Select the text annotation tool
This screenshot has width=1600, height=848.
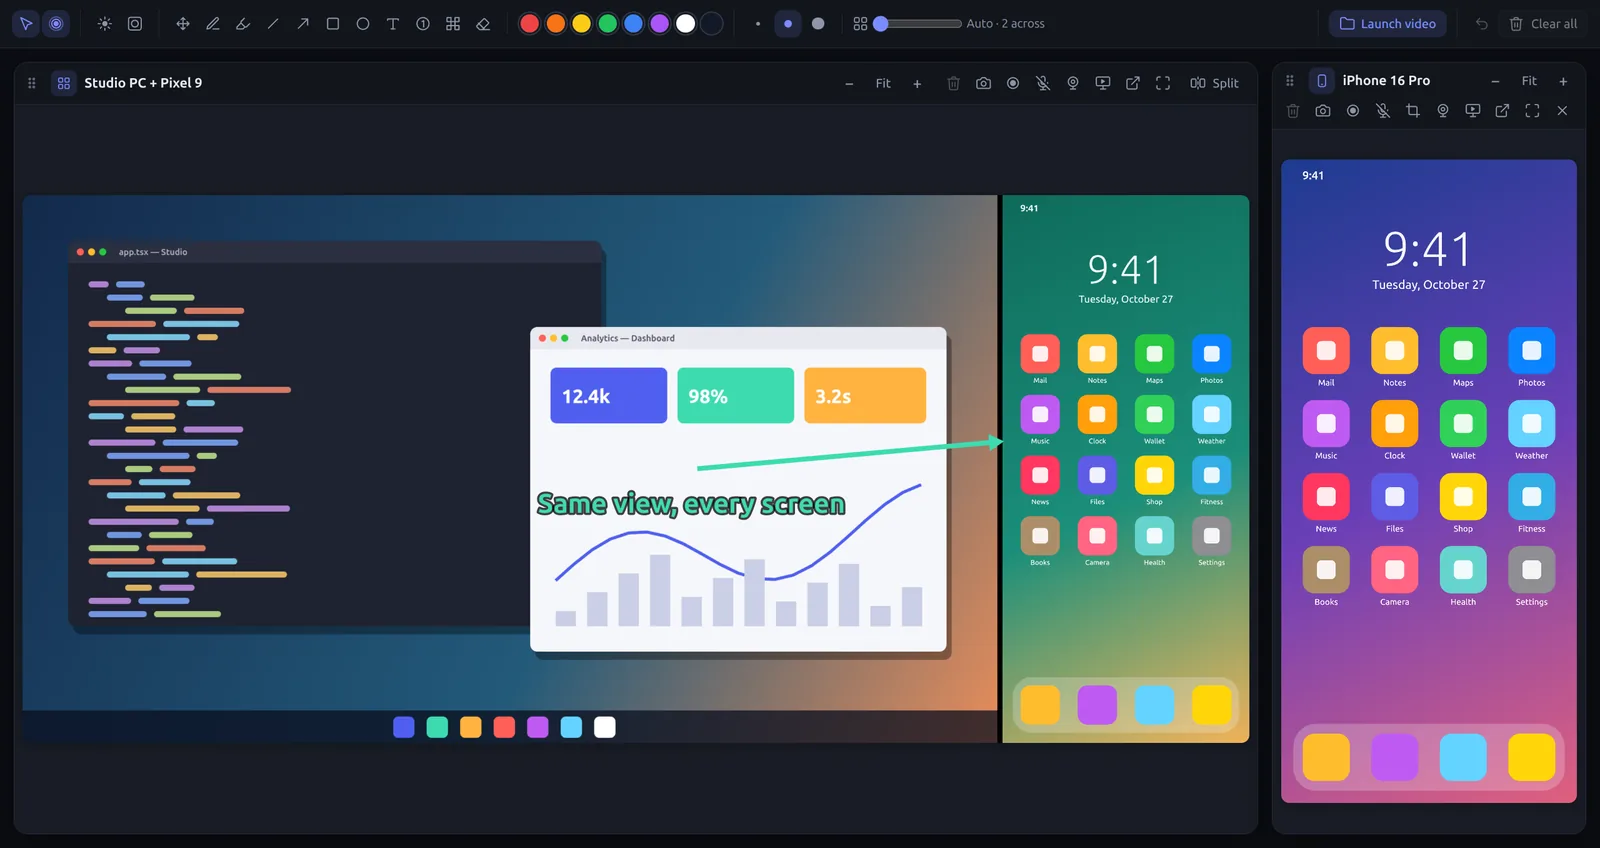tap(393, 24)
